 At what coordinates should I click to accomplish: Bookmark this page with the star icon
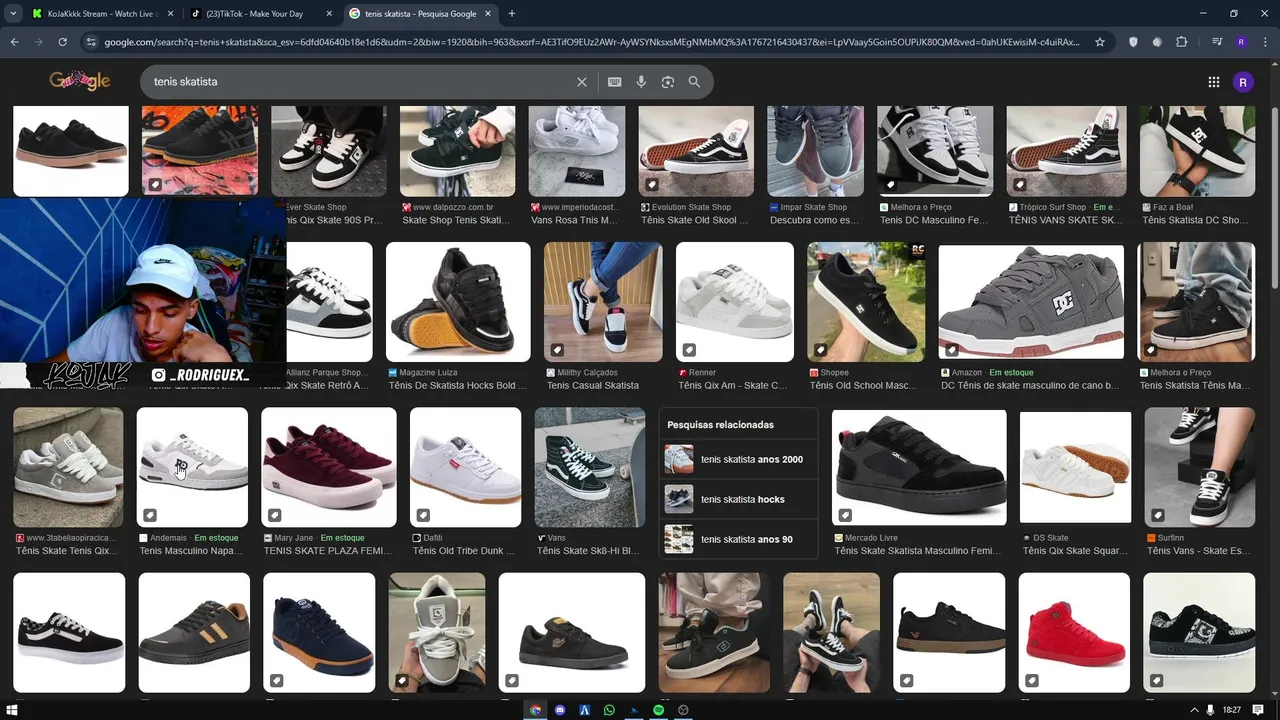pyautogui.click(x=1100, y=42)
